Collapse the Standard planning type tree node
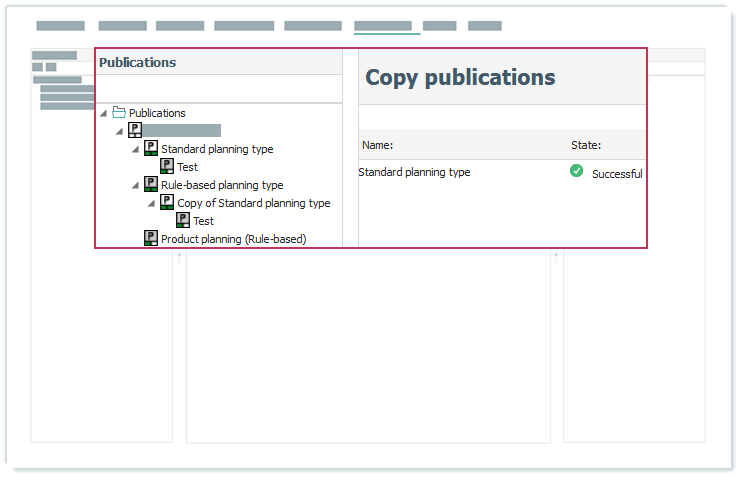 click(136, 149)
